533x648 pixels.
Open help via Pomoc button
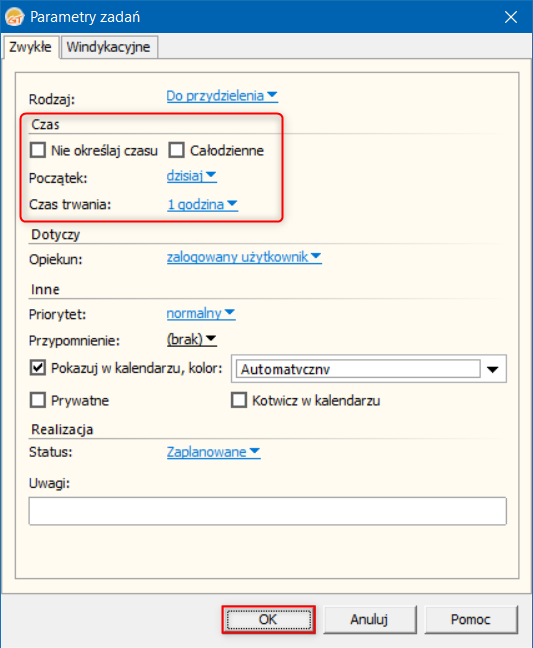click(x=471, y=619)
